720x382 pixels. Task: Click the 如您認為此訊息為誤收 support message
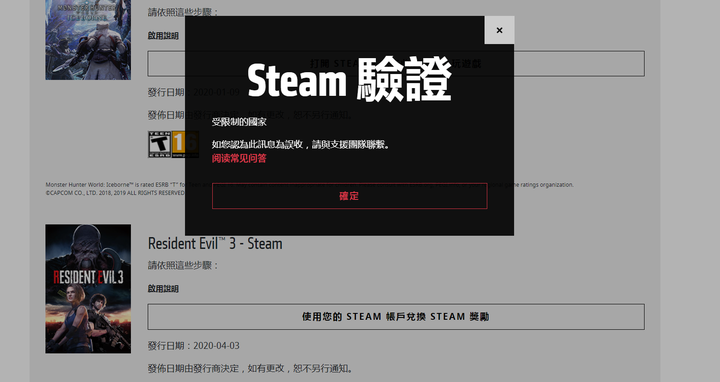coord(301,145)
